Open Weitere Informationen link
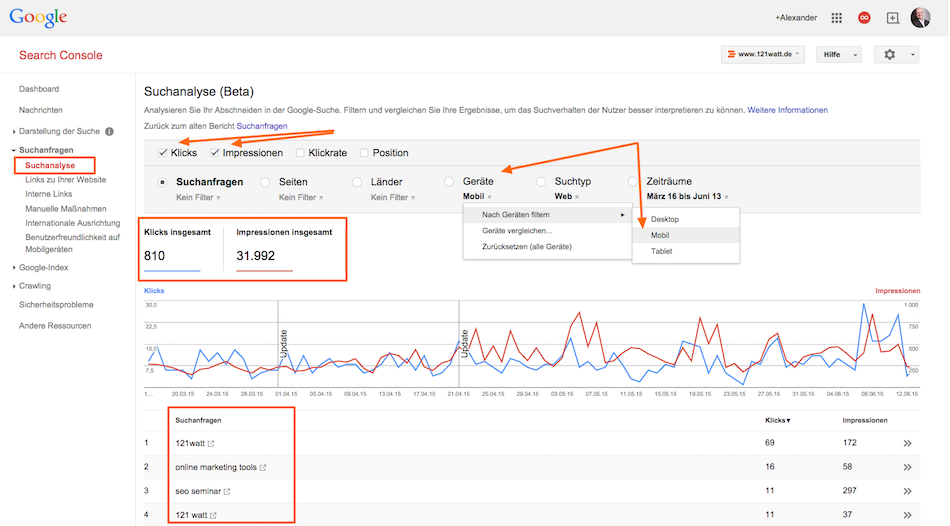The width and height of the screenshot is (950, 526). click(788, 110)
